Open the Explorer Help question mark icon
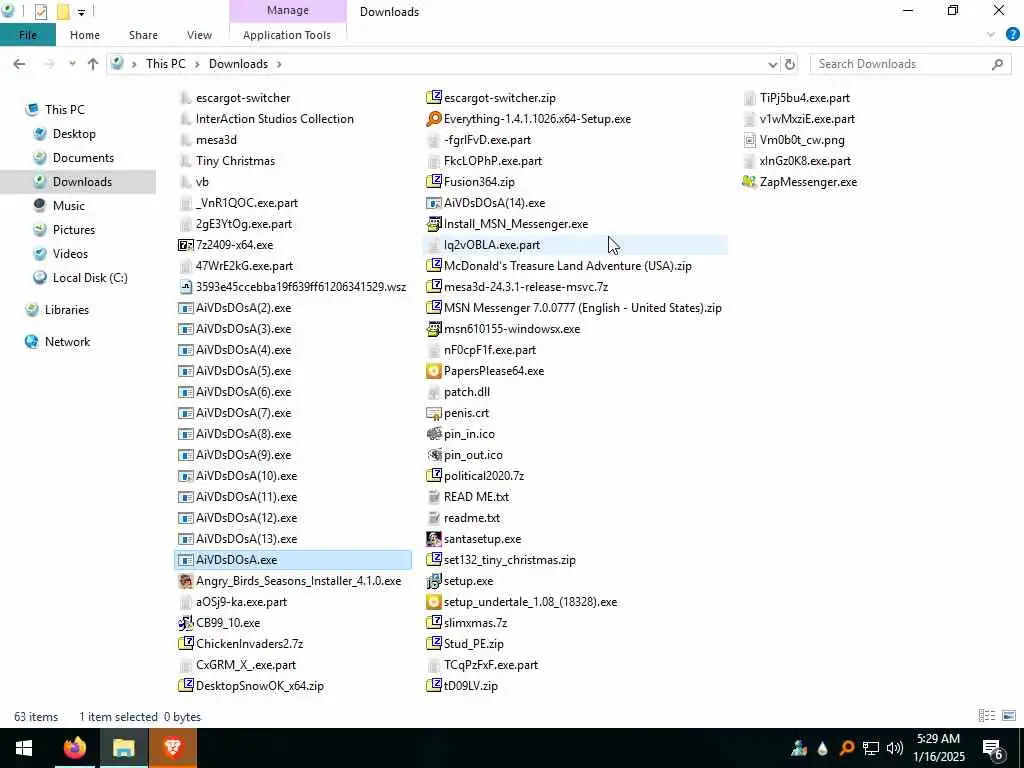 1012,35
